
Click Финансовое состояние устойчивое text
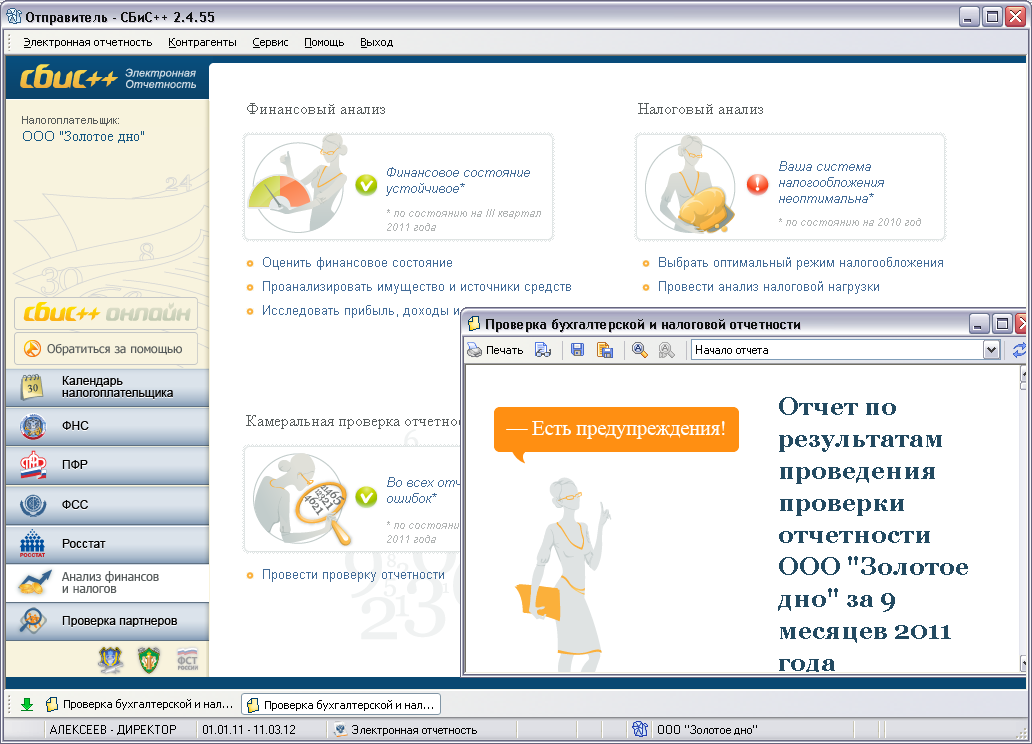tap(458, 180)
